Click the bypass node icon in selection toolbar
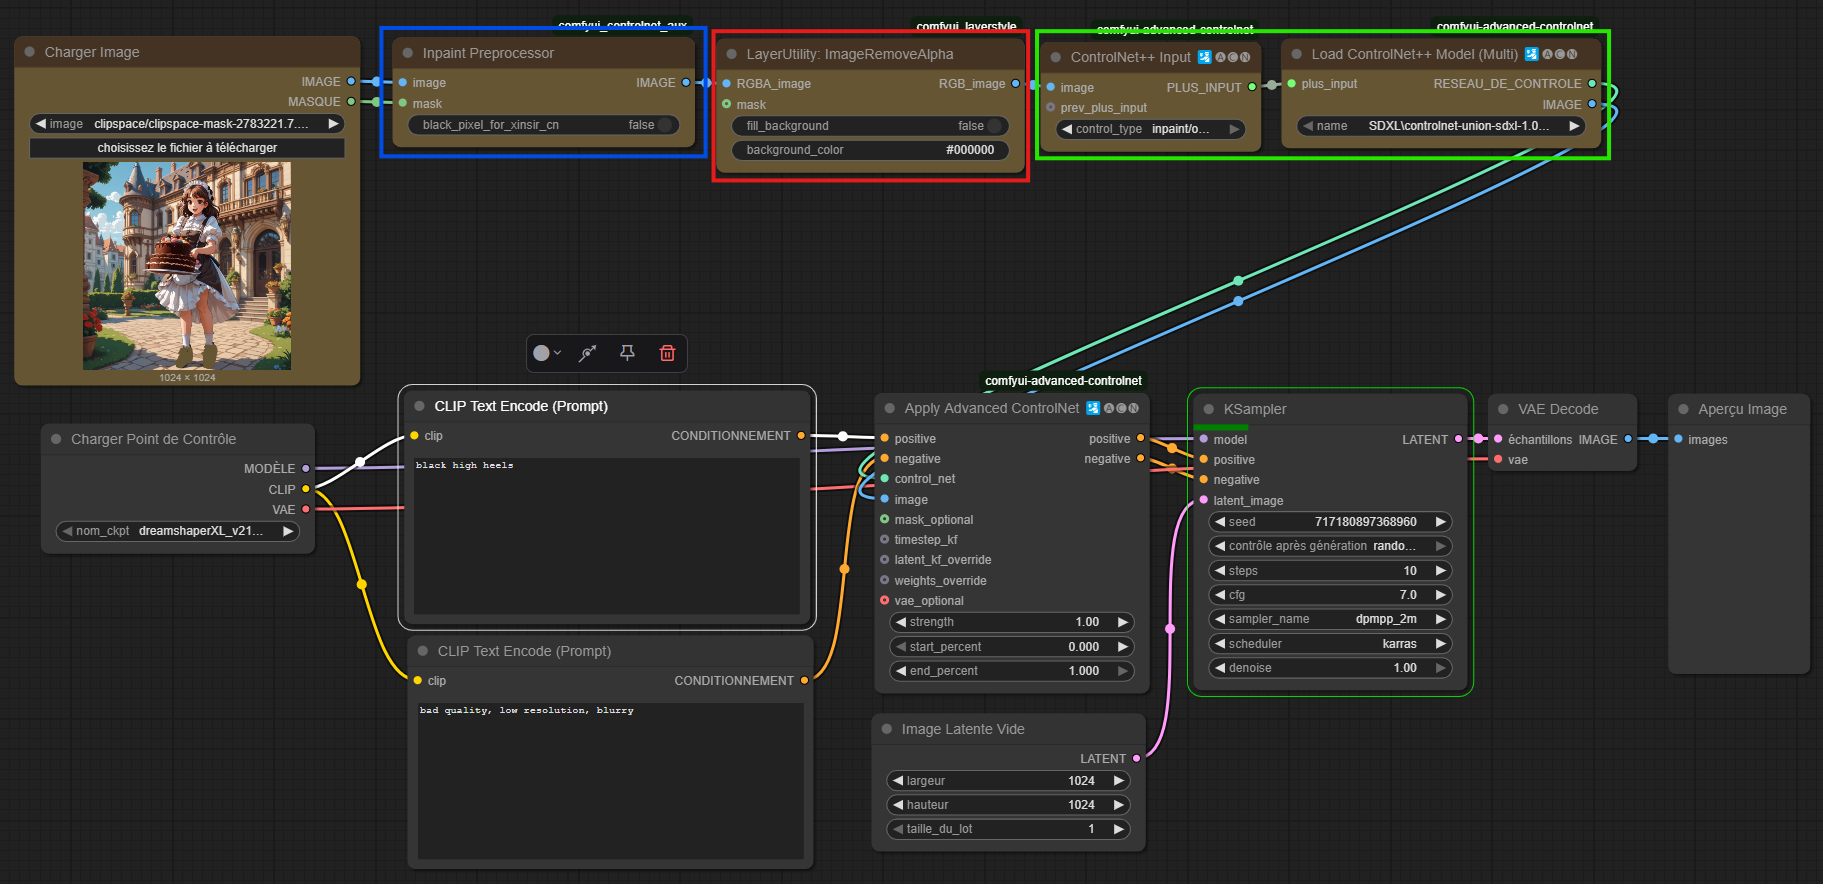Screen dimensions: 1823x884 click(588, 353)
